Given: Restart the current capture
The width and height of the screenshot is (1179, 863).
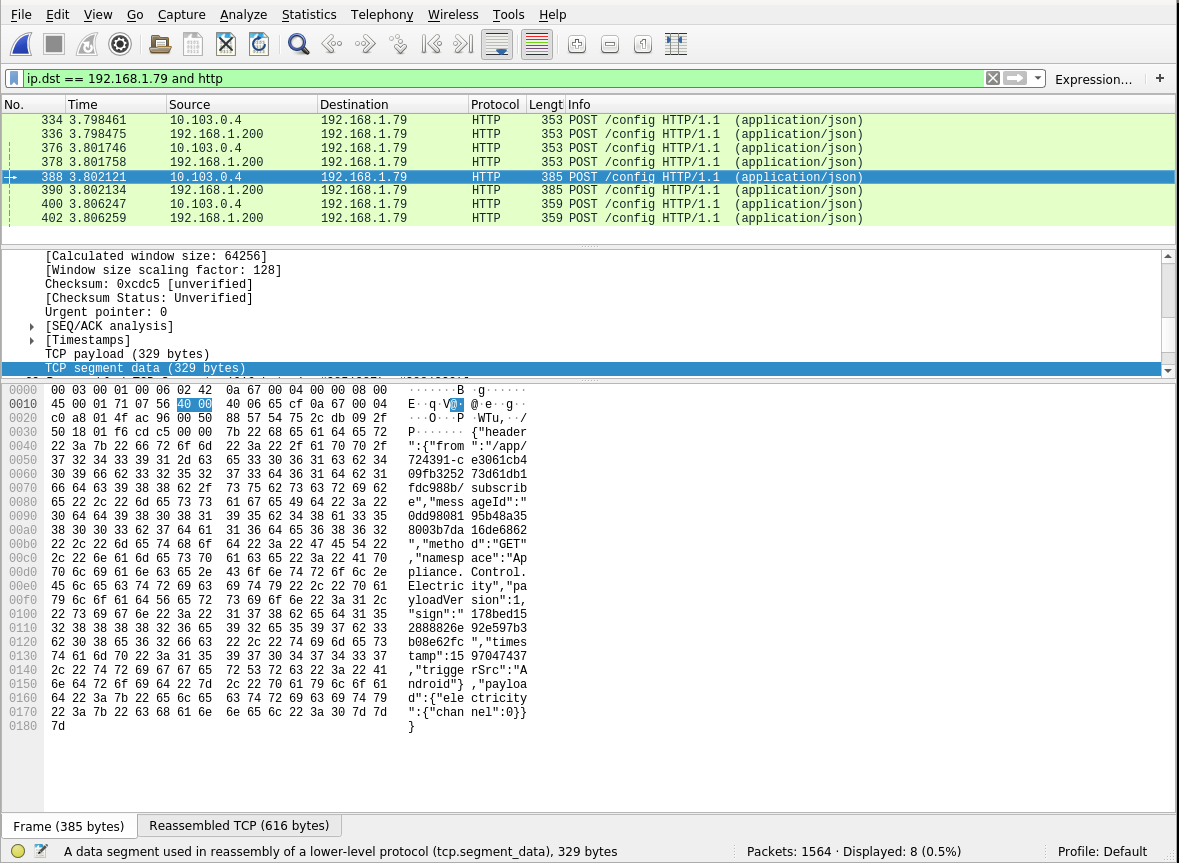Looking at the screenshot, I should coord(87,44).
